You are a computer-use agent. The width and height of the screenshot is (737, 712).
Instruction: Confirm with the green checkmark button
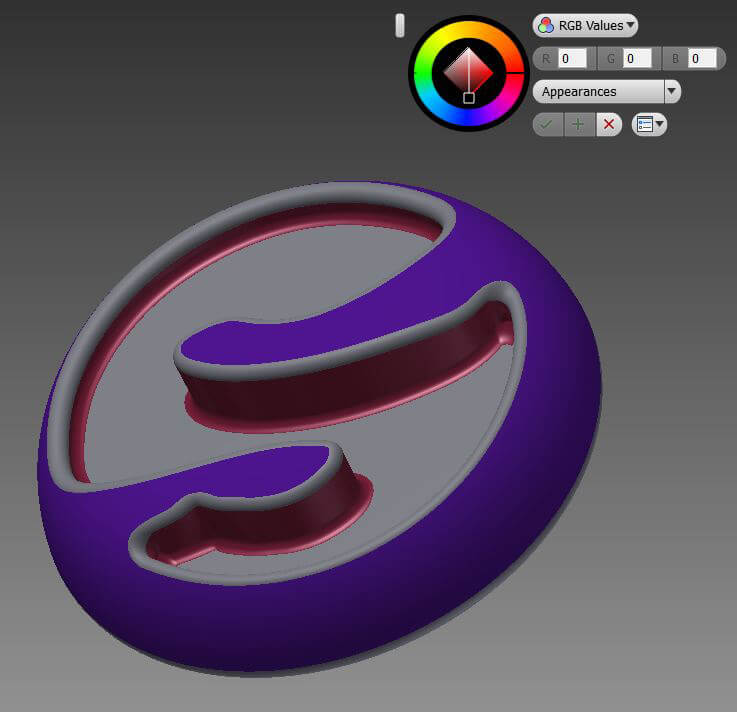pyautogui.click(x=548, y=125)
